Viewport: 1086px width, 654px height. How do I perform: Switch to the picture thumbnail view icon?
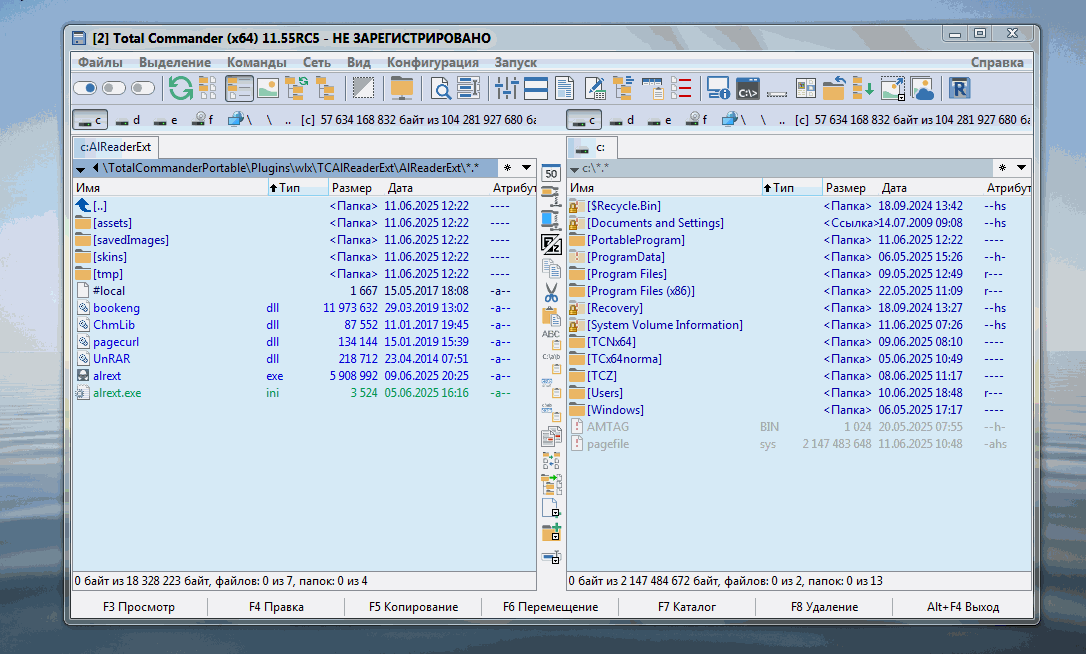(x=267, y=89)
